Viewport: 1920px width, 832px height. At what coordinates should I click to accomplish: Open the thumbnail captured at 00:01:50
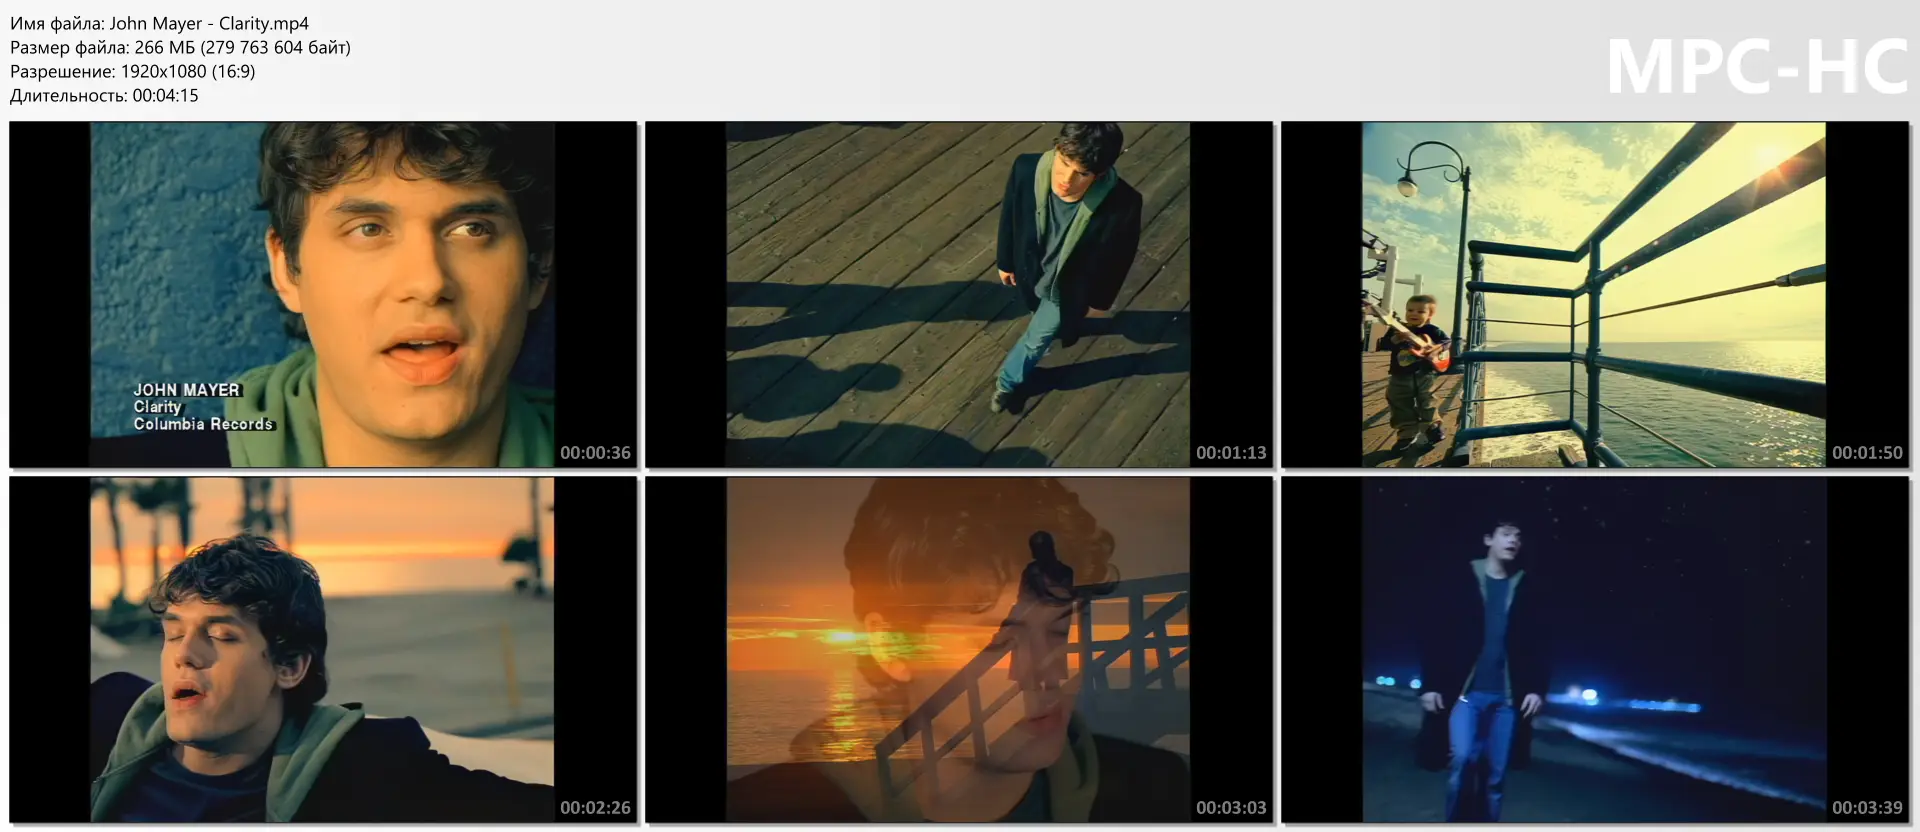click(1595, 295)
